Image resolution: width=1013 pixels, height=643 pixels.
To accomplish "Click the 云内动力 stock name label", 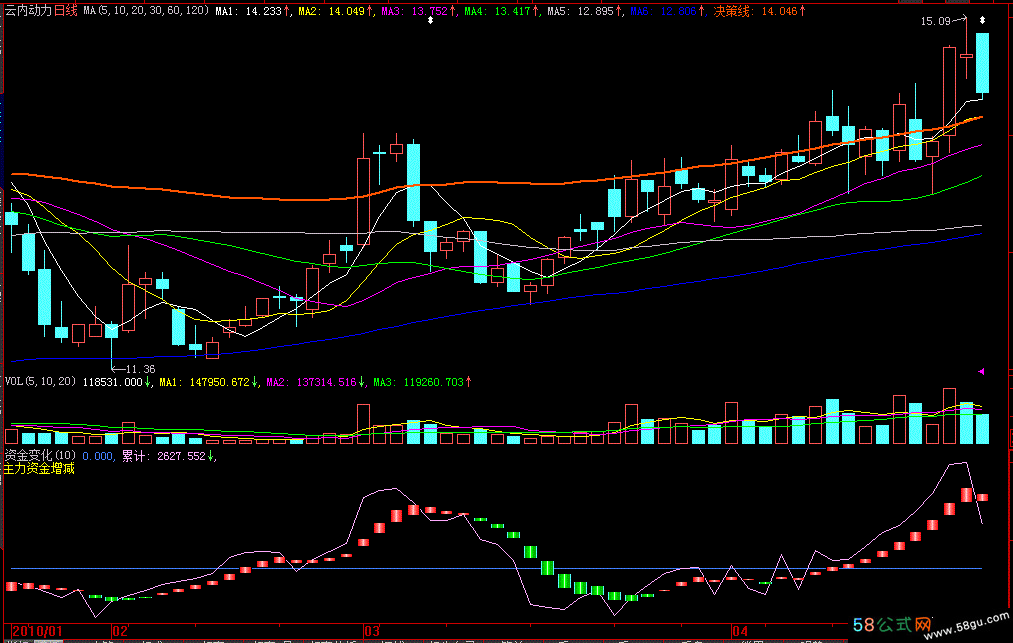I will (x=28, y=10).
